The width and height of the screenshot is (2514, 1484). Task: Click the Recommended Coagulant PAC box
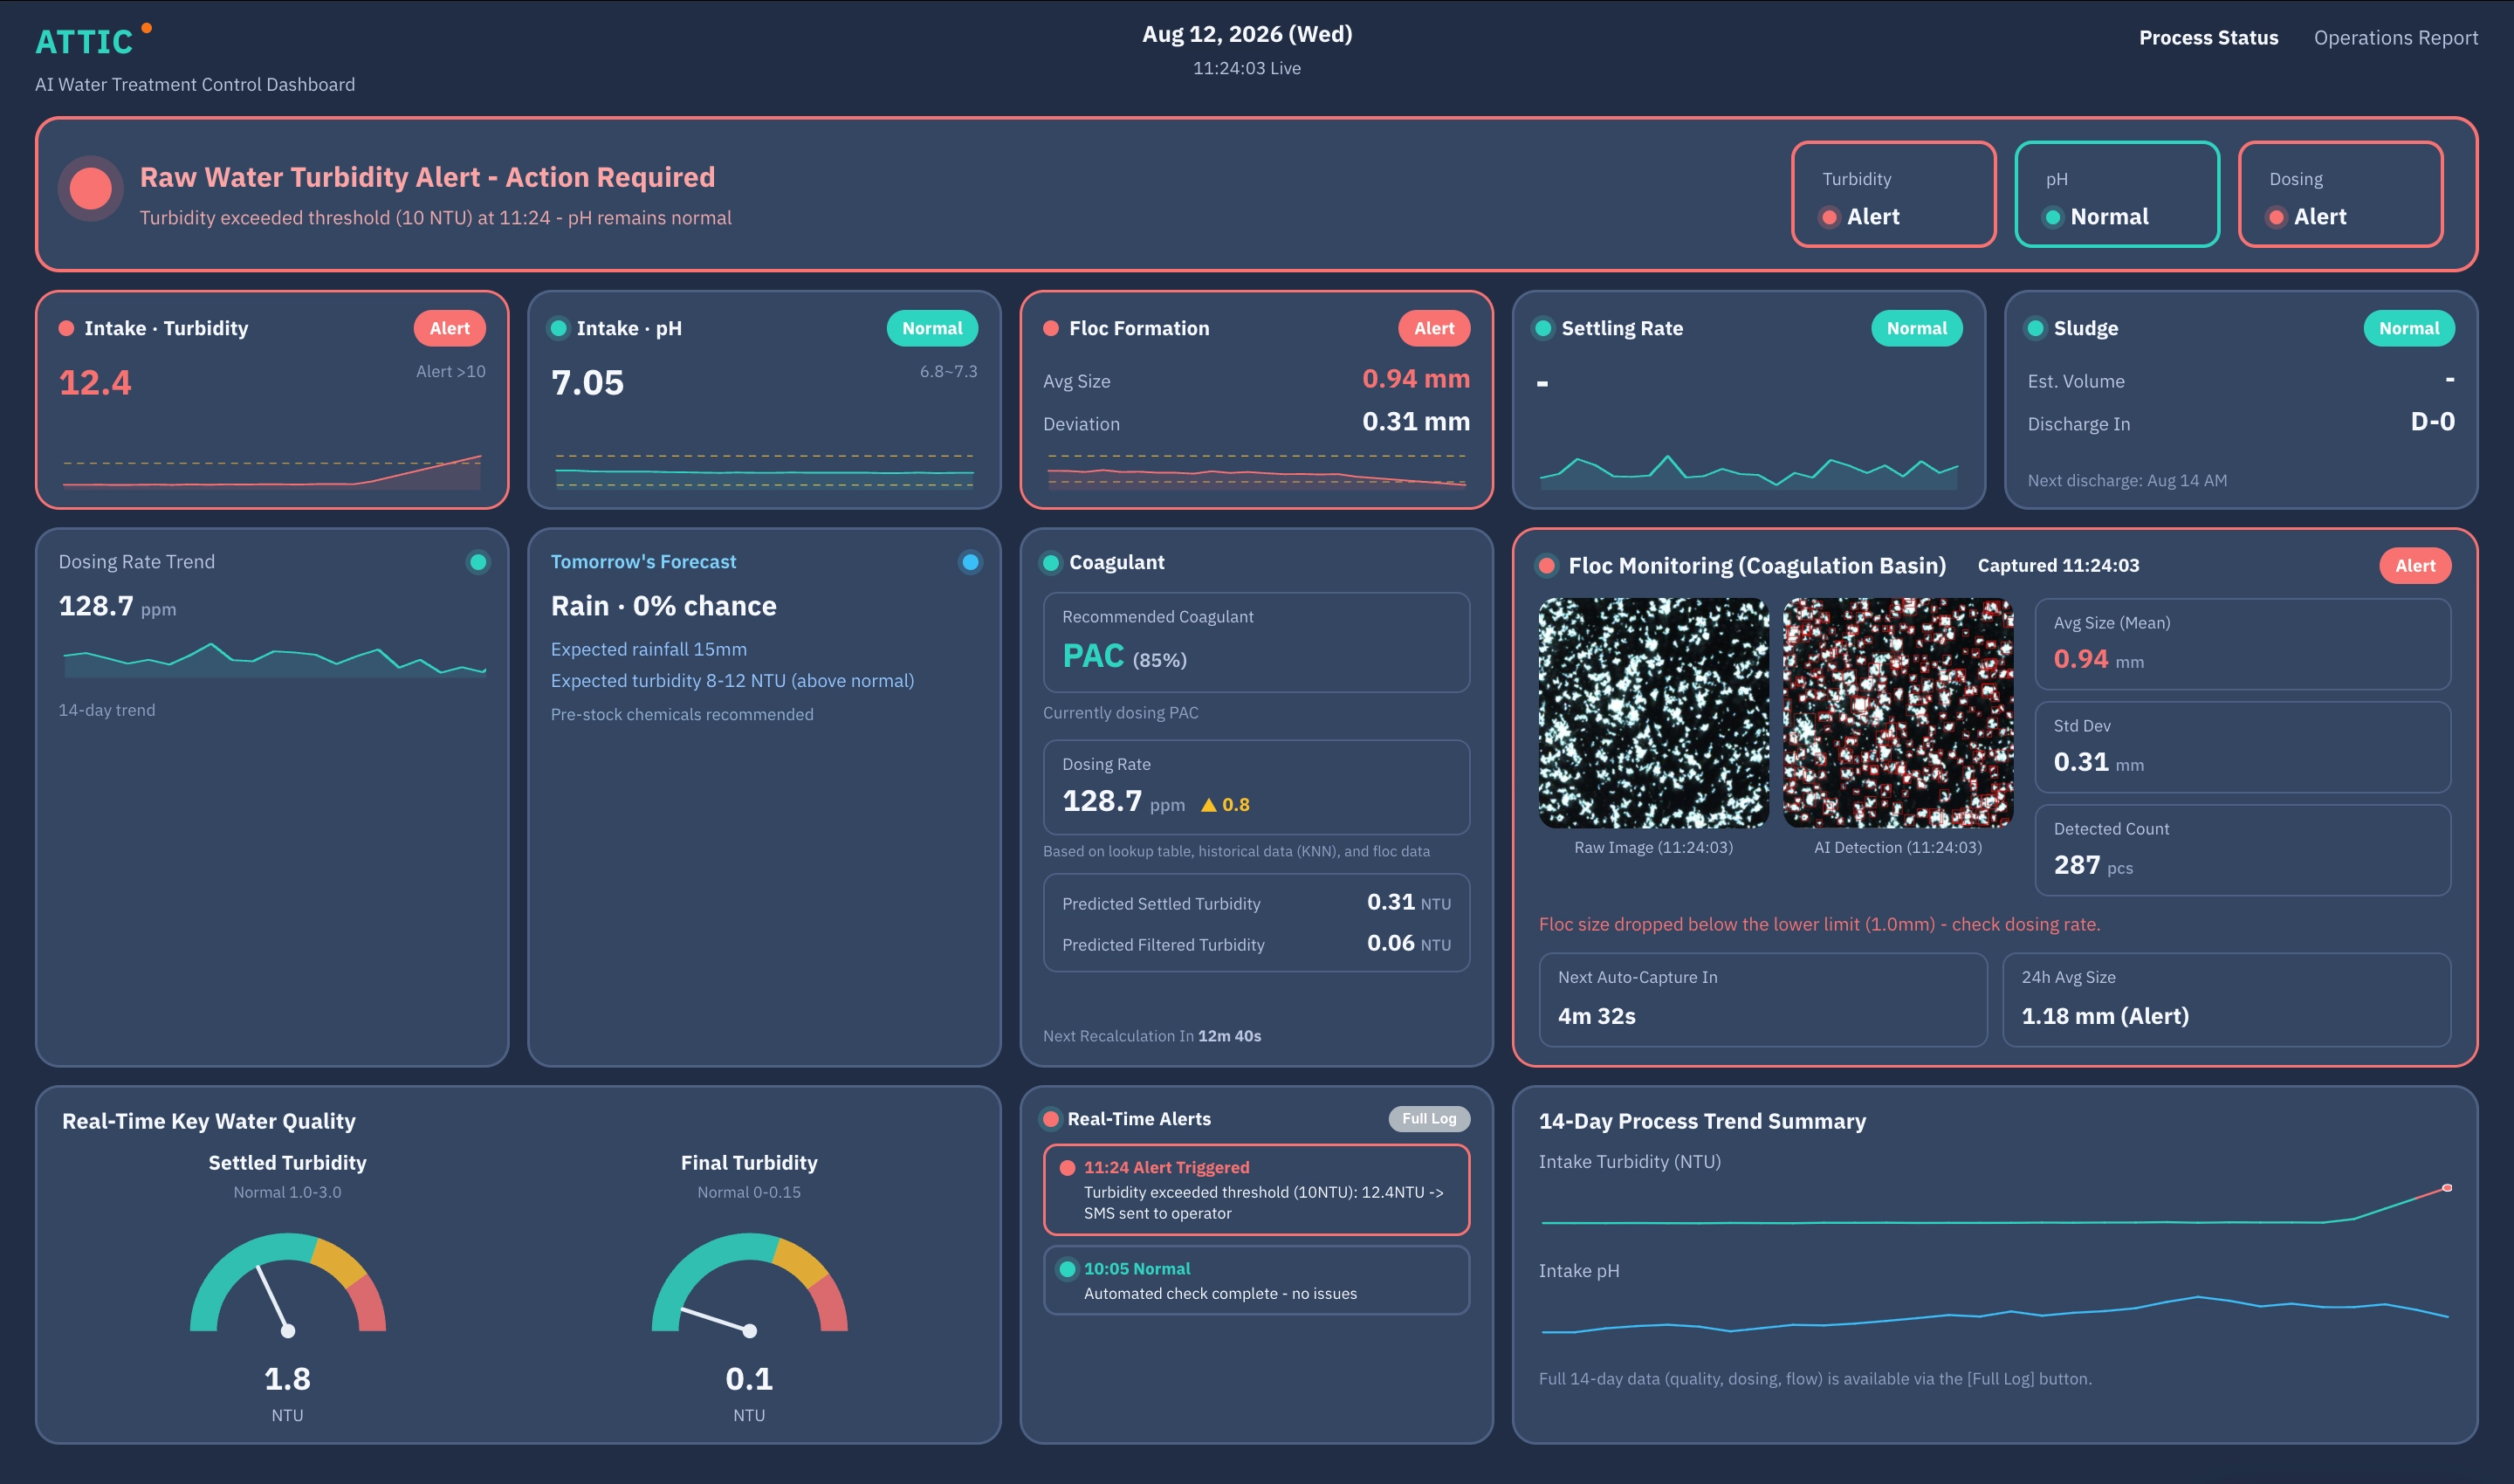pyautogui.click(x=1256, y=642)
